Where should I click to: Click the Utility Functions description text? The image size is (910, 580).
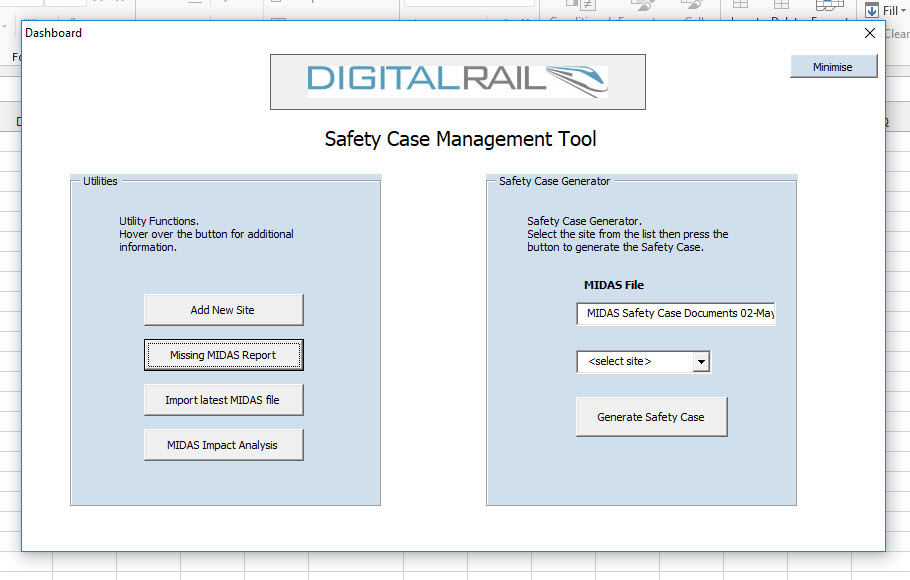click(x=206, y=234)
